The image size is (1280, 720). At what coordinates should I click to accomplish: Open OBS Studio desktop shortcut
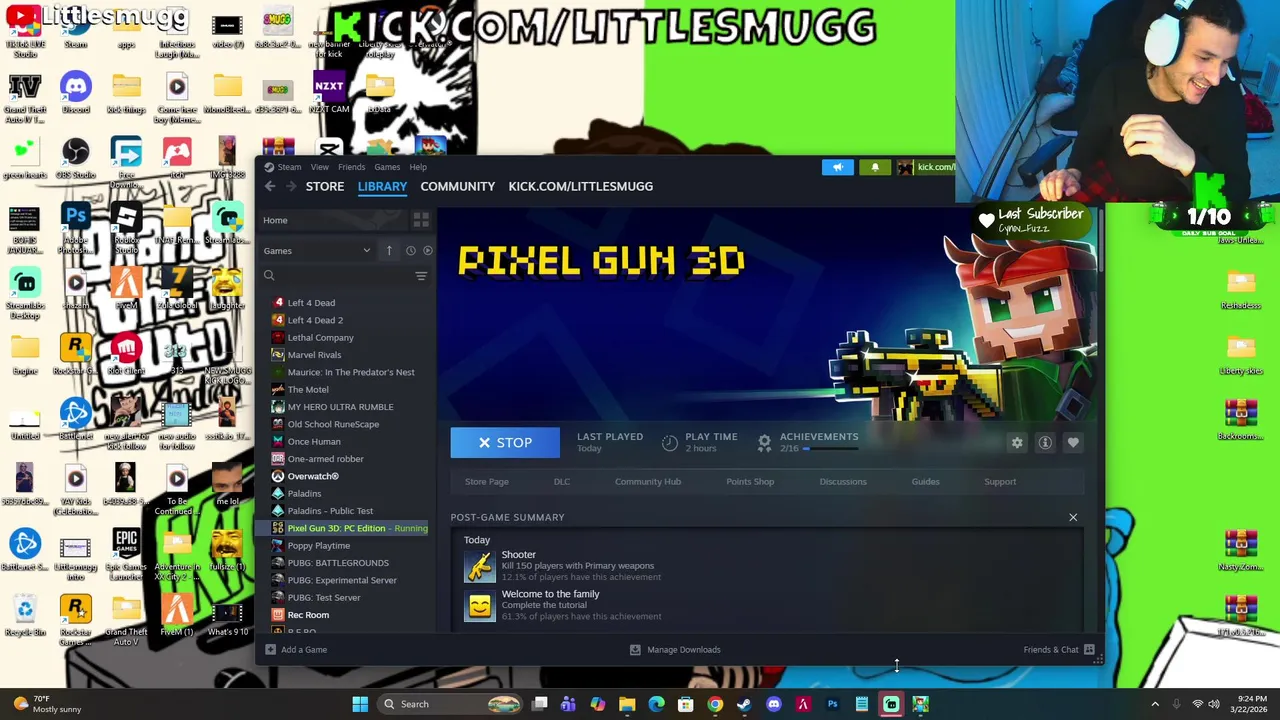click(x=76, y=157)
